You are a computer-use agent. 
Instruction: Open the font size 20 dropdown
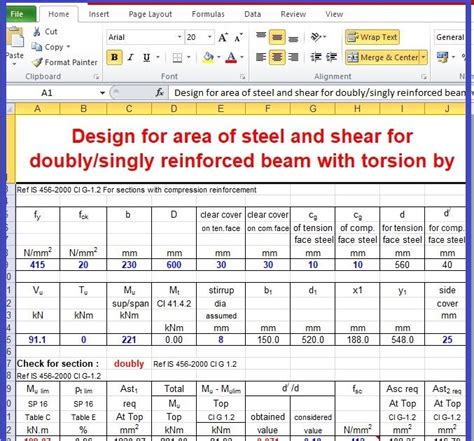coord(210,37)
